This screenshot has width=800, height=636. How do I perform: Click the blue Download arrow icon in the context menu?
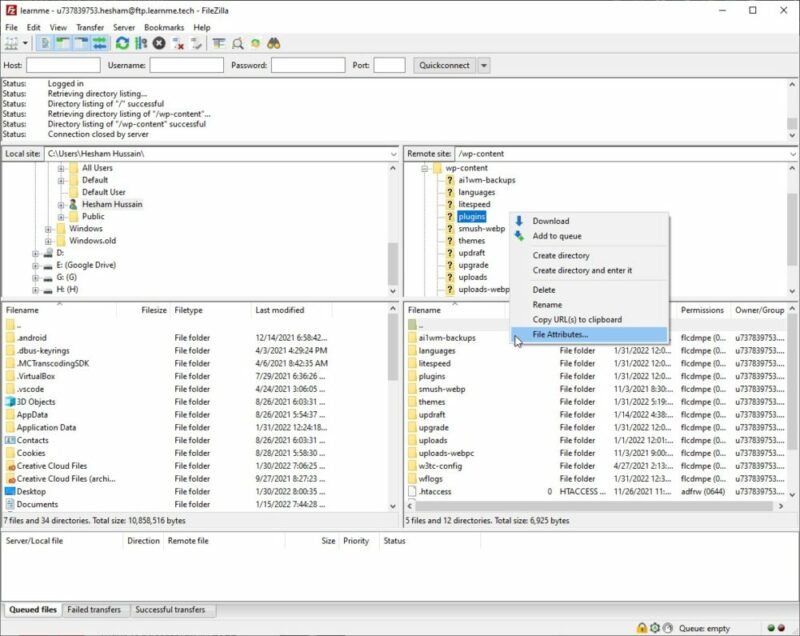point(519,221)
